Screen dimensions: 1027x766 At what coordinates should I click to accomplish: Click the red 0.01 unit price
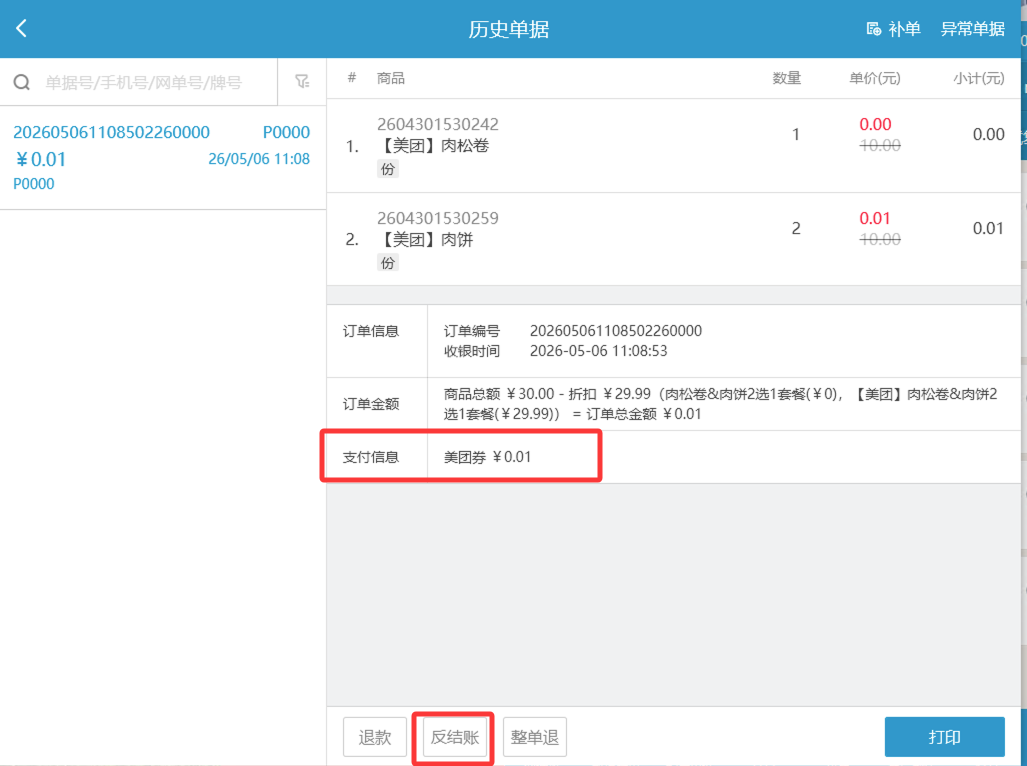pyautogui.click(x=875, y=218)
